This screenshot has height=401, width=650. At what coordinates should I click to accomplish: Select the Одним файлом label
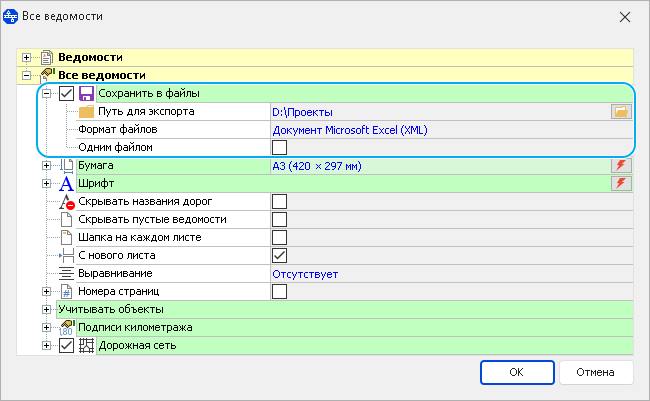[x=116, y=147]
